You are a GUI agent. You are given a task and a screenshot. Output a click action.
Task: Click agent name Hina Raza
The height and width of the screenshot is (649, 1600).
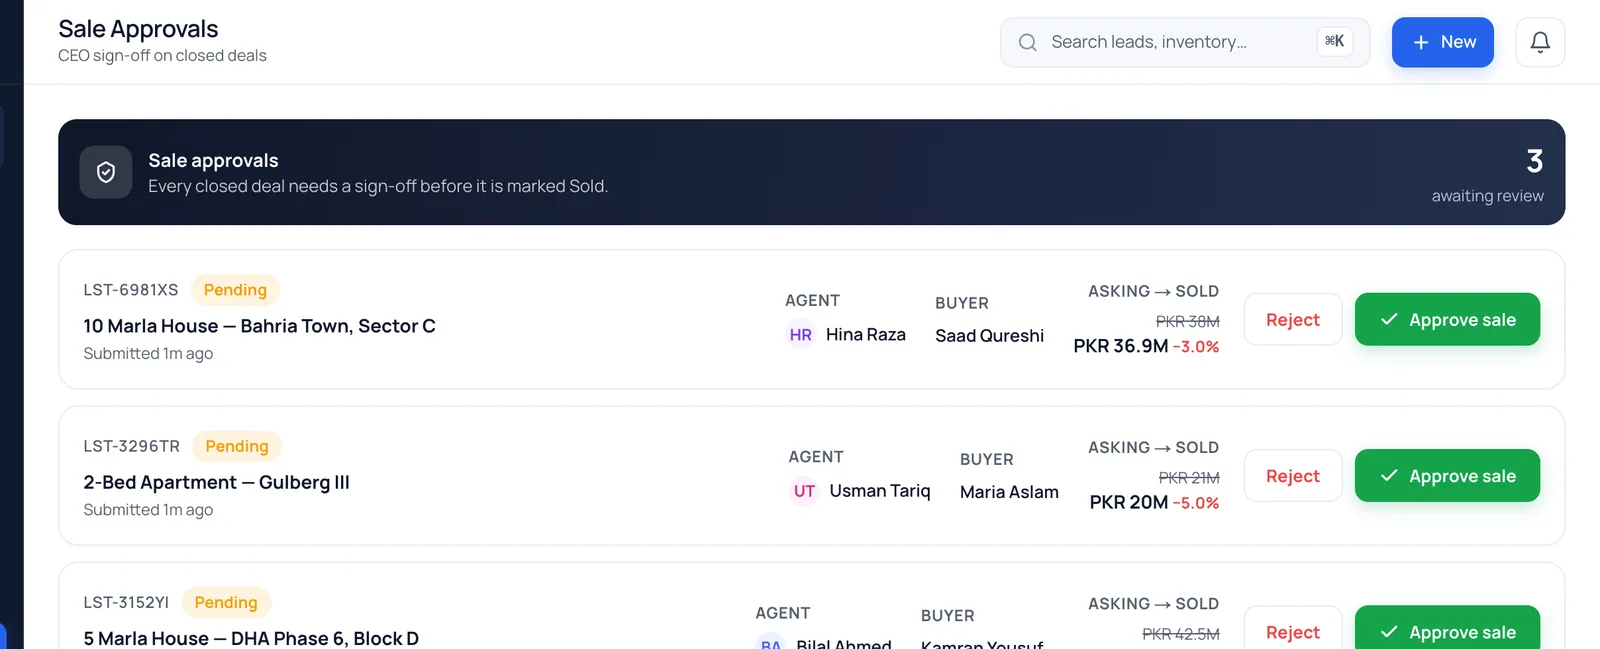pyautogui.click(x=866, y=335)
